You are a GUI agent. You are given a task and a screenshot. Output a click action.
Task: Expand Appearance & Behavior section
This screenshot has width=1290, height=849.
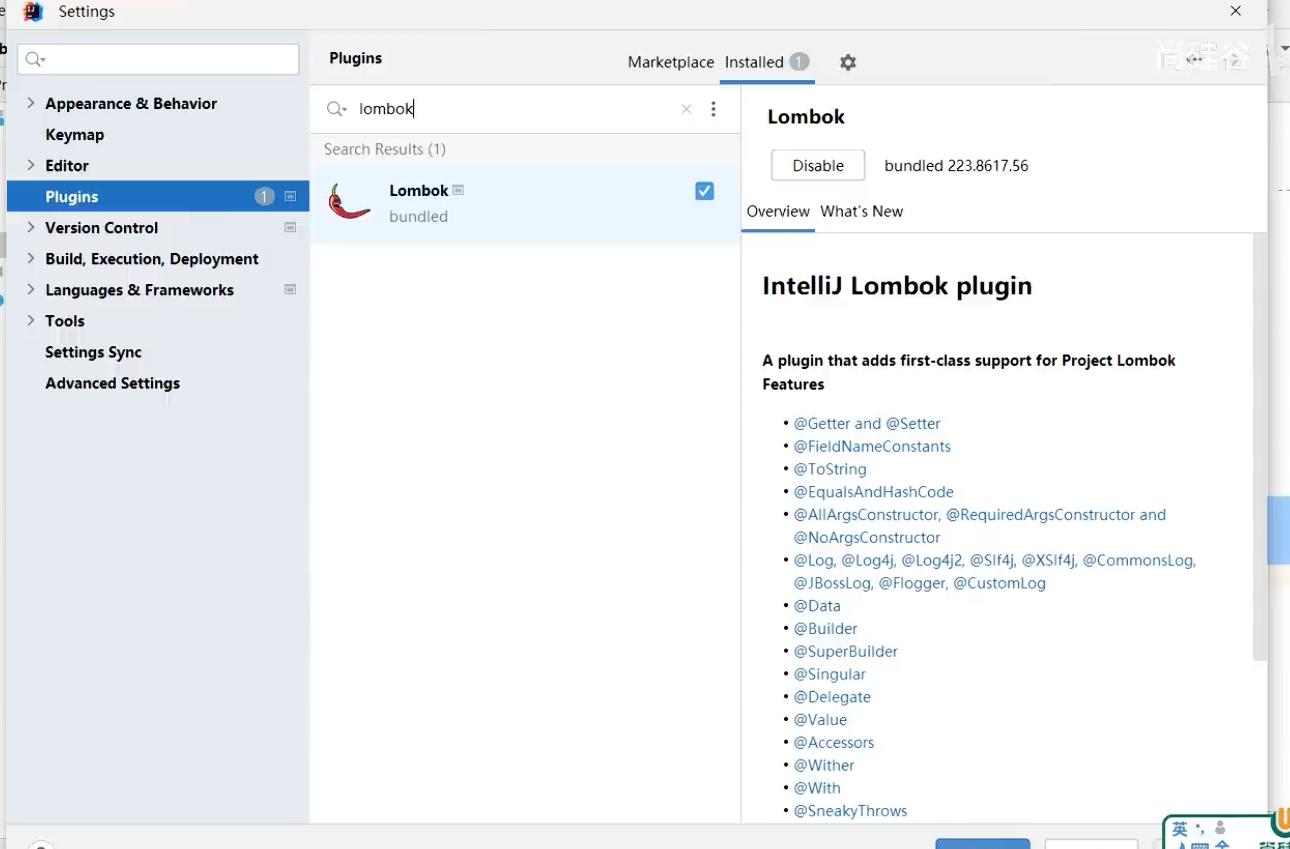(x=31, y=103)
